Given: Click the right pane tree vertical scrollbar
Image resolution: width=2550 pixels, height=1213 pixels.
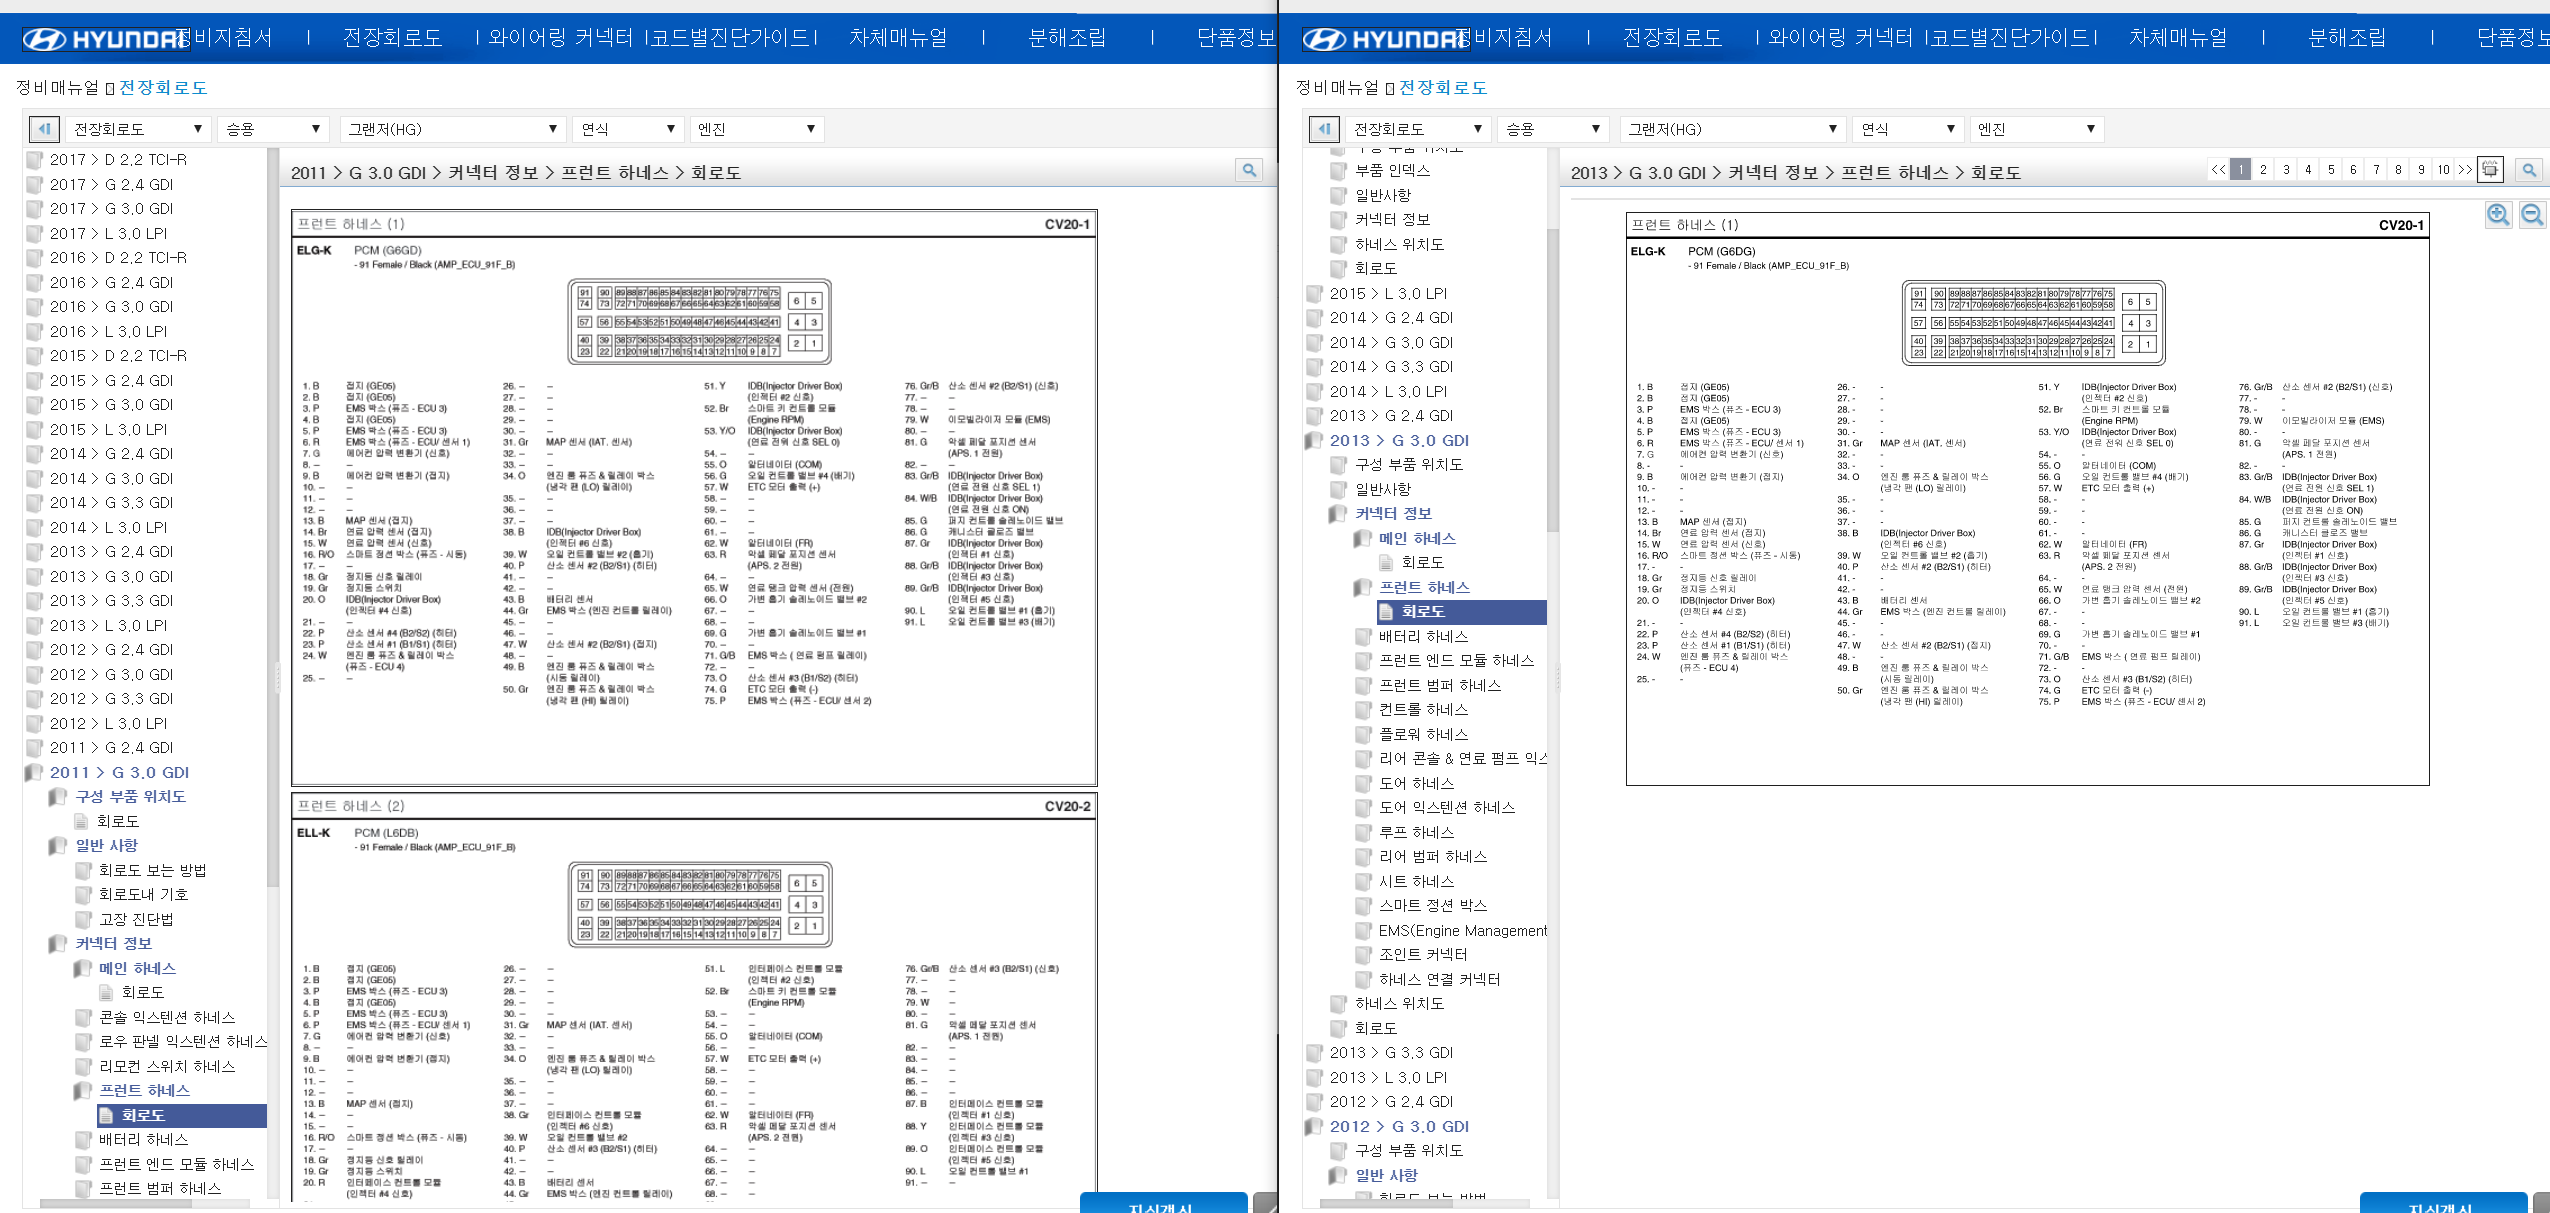Looking at the screenshot, I should [1552, 380].
